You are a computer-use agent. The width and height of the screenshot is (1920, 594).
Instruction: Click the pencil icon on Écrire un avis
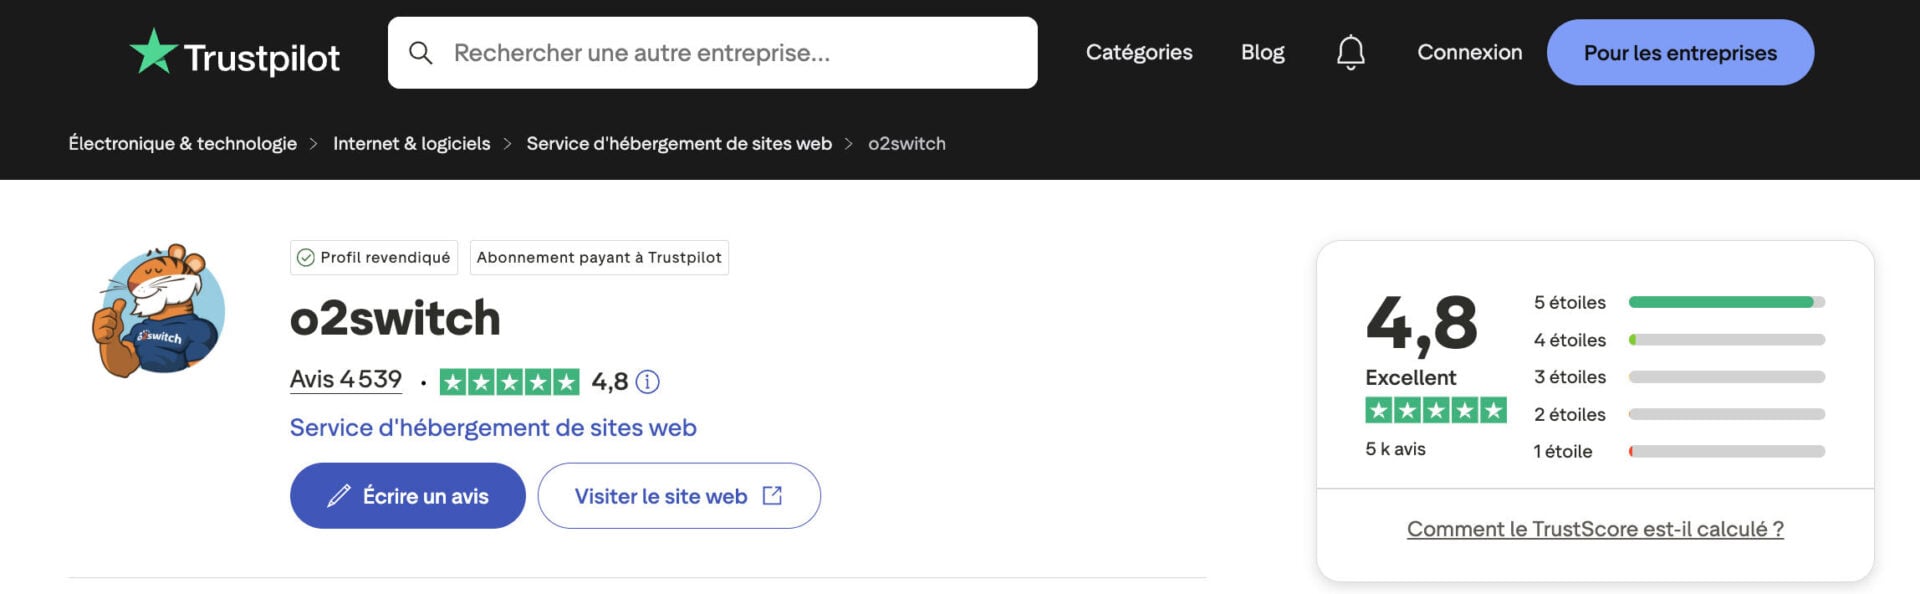339,494
